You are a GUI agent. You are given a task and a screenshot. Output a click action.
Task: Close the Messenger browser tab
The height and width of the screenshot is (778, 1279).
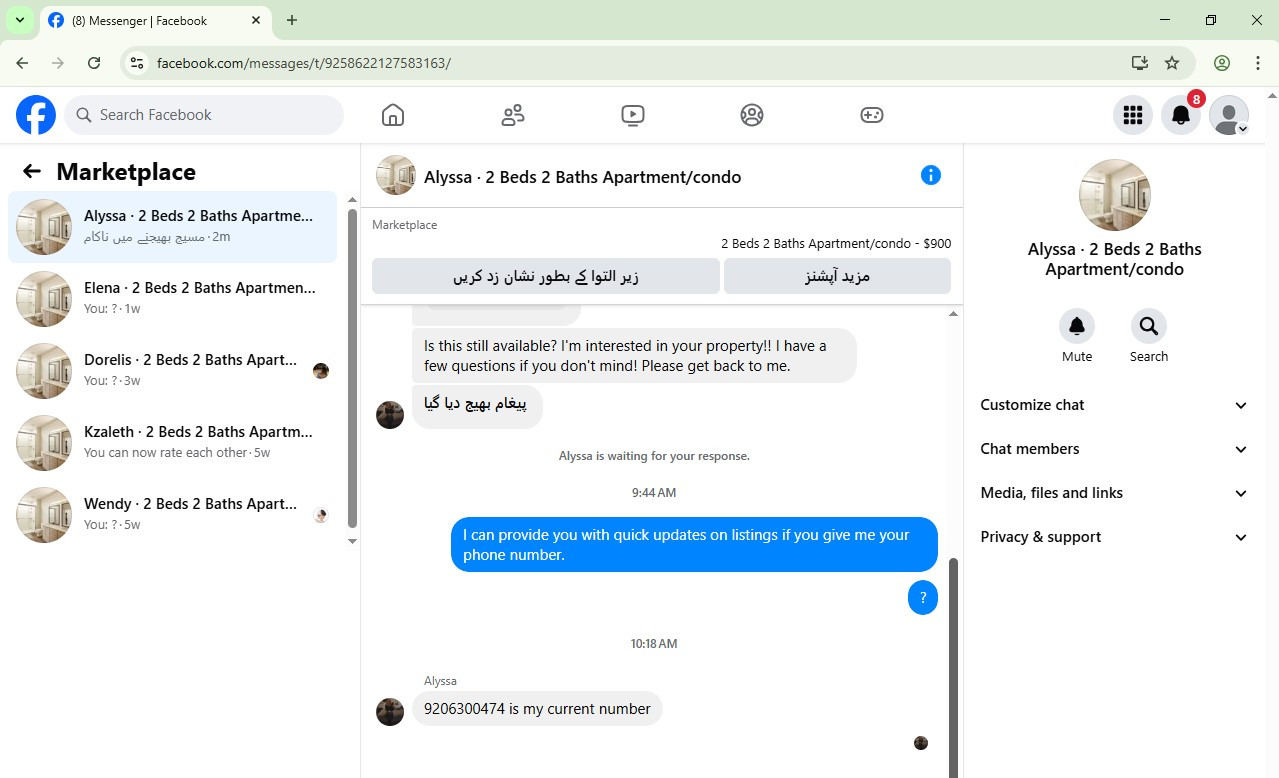[256, 20]
